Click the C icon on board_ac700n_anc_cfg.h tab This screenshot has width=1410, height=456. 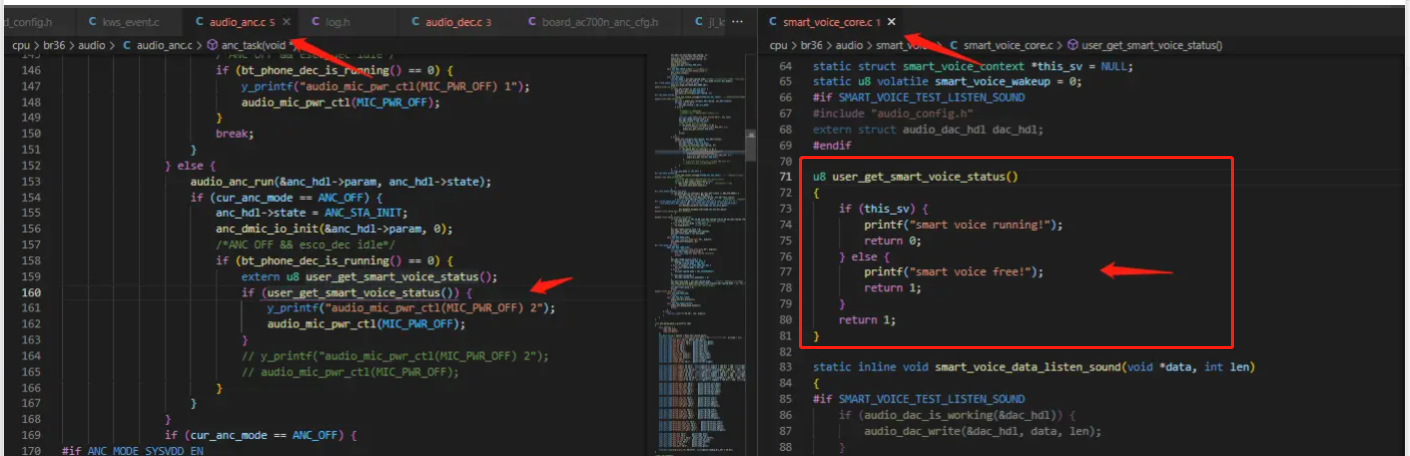[x=531, y=21]
